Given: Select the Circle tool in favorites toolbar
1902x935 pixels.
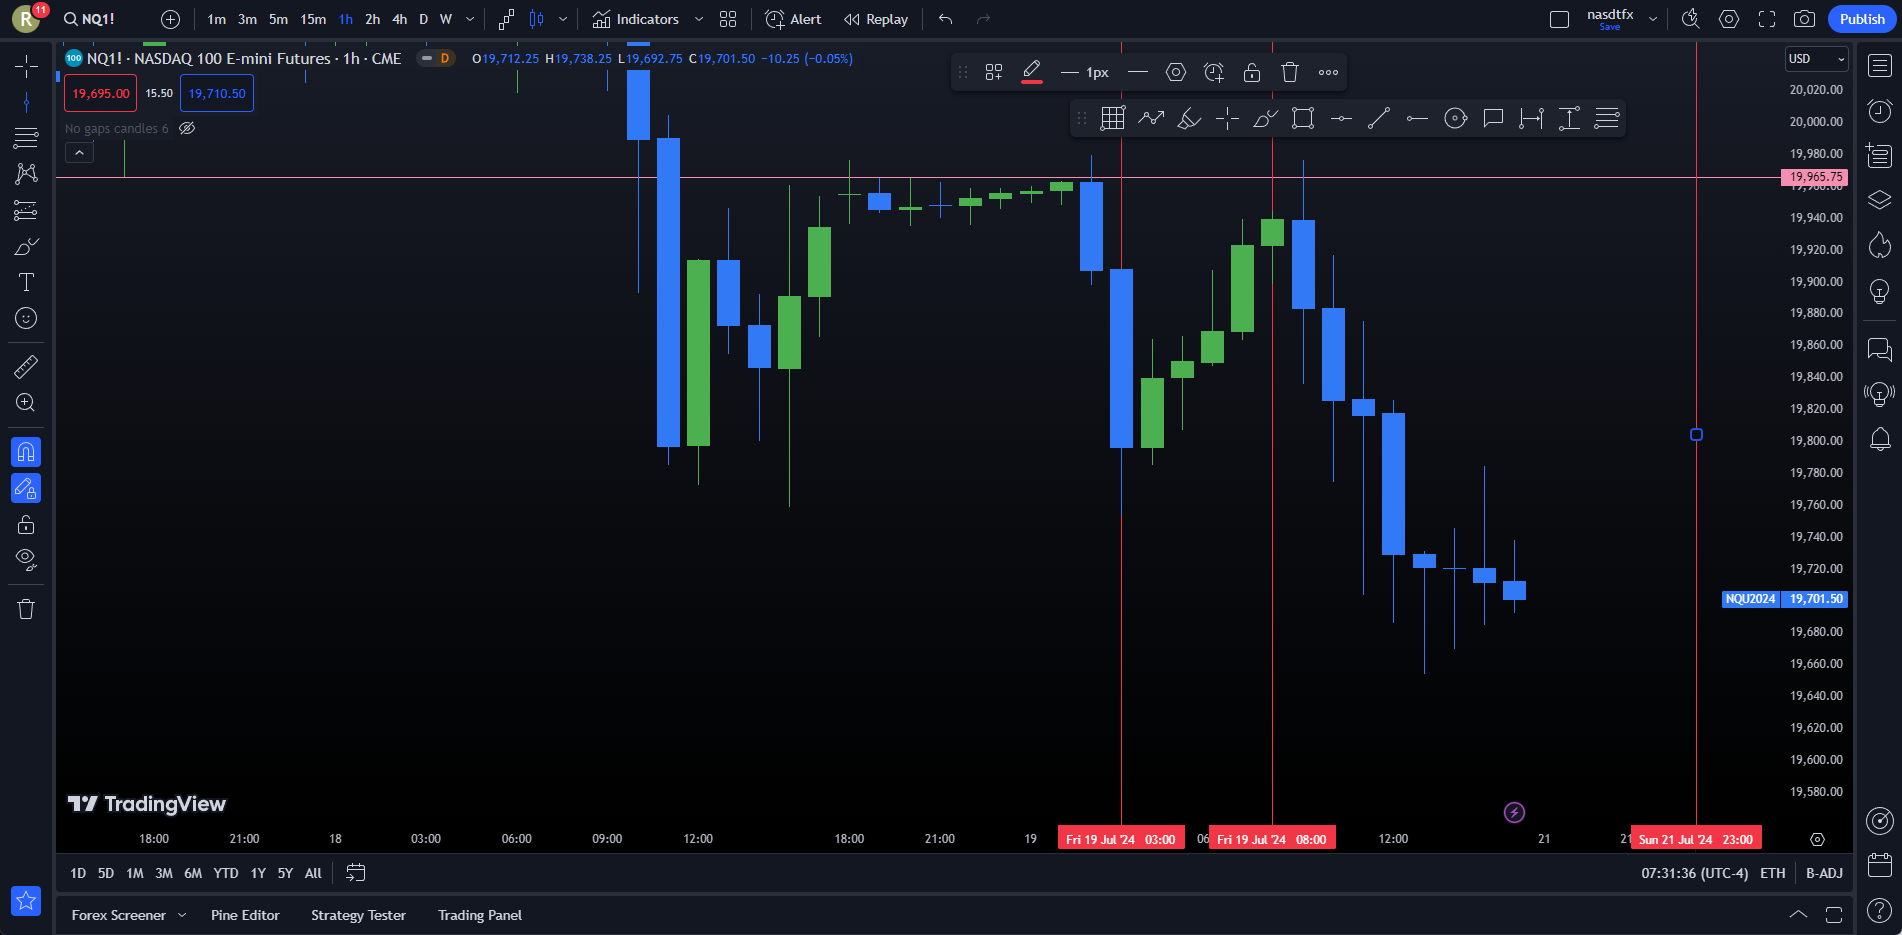Looking at the screenshot, I should (x=1455, y=118).
